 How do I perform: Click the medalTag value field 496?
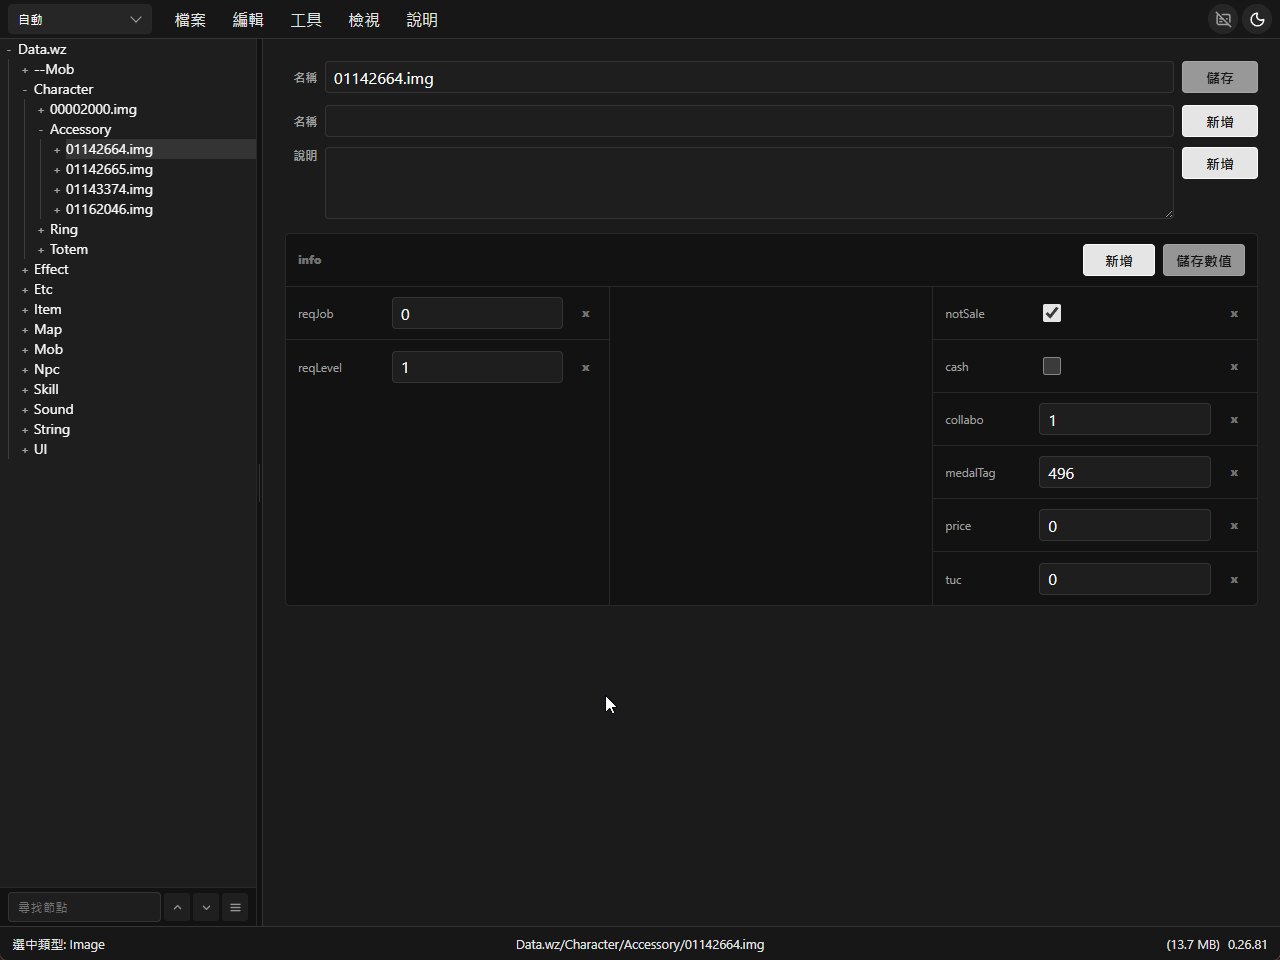pos(1125,472)
